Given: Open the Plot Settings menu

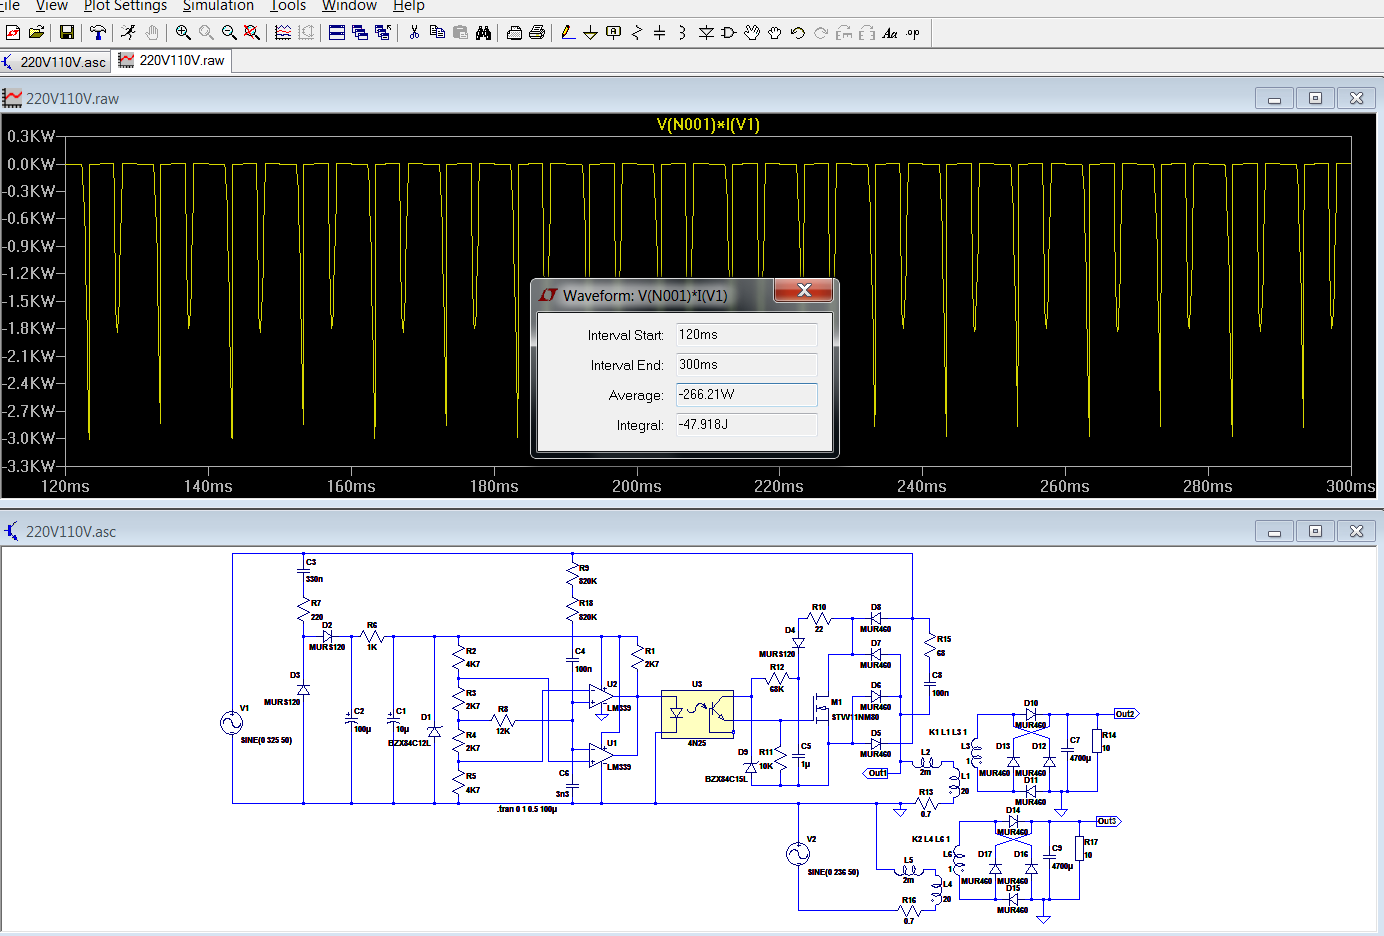Looking at the screenshot, I should click(x=125, y=6).
